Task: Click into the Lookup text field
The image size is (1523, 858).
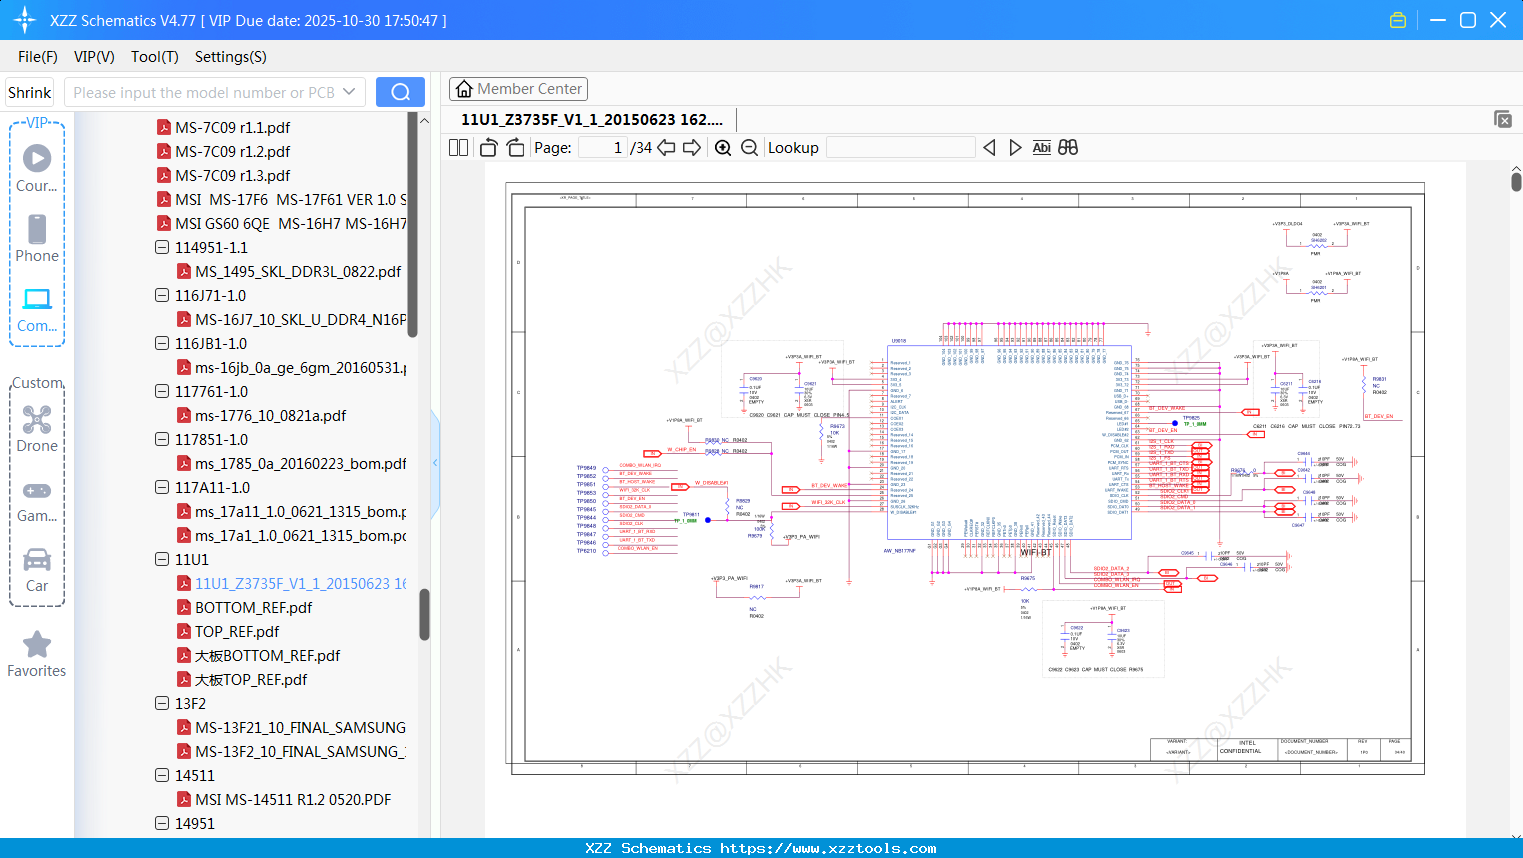Action: coord(901,148)
